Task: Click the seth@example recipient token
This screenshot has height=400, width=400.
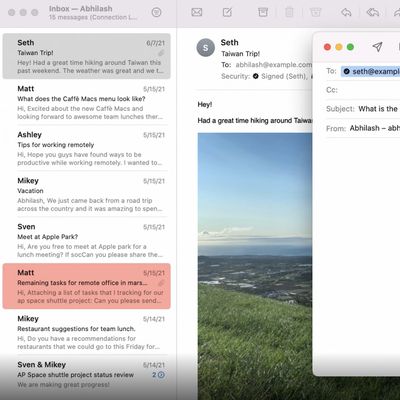Action: pos(370,71)
